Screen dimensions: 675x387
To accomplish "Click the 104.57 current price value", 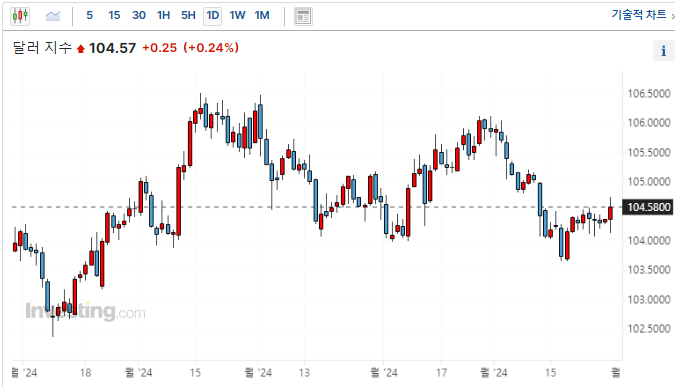I will (x=112, y=48).
